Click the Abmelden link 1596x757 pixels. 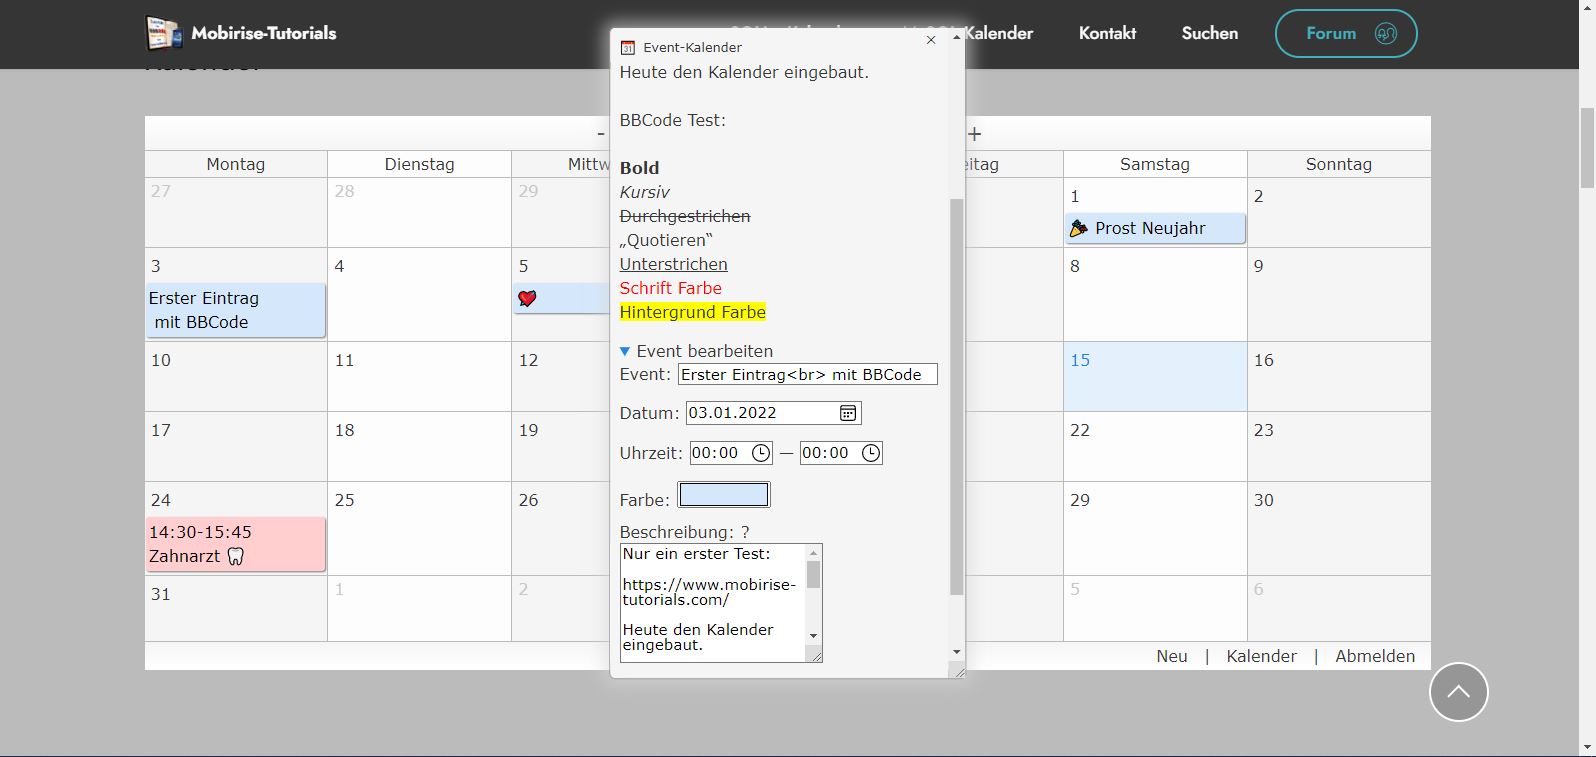[1375, 656]
